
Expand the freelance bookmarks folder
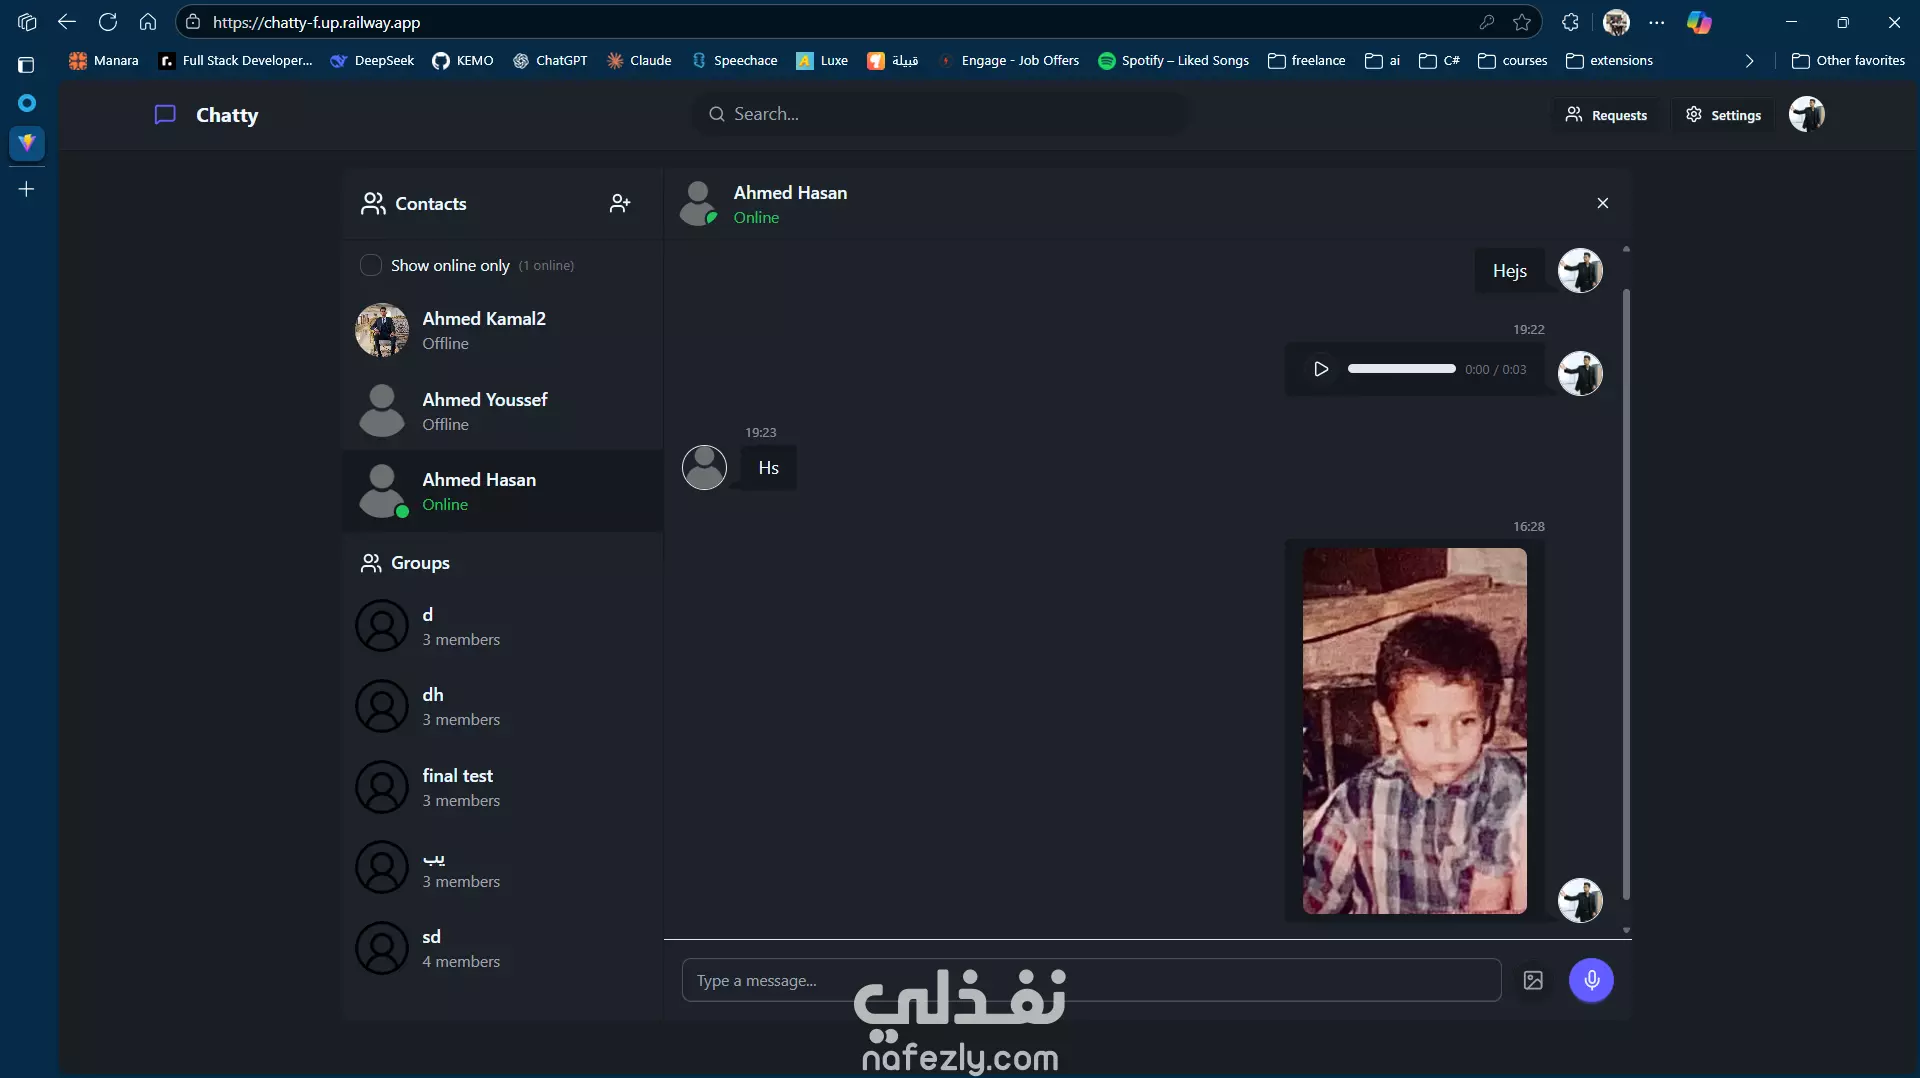1306,61
